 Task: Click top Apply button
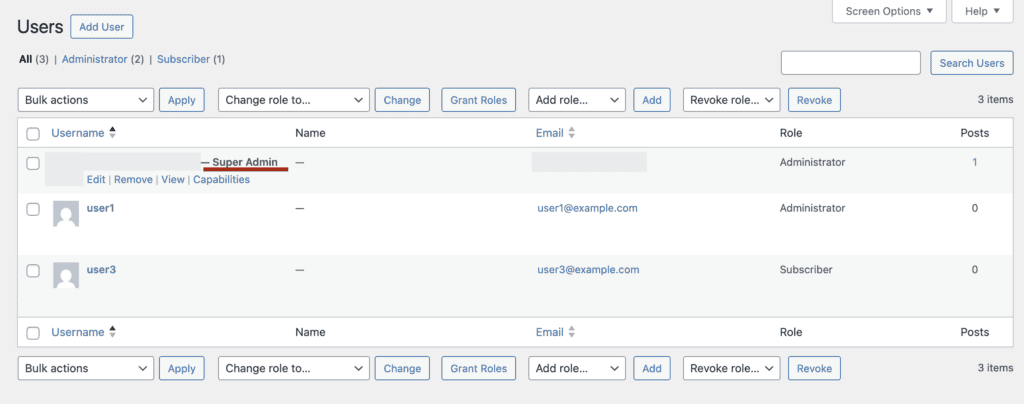coord(182,100)
